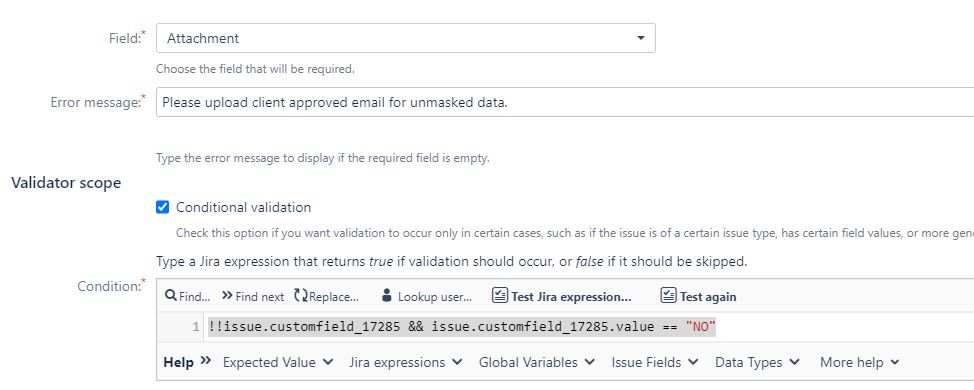Click the Find magnifier icon
974x390 pixels.
click(170, 296)
